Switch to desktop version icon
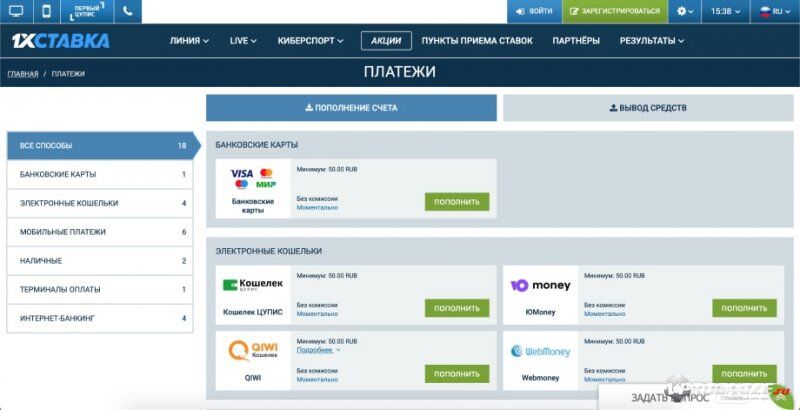The image size is (800, 410). (x=16, y=11)
